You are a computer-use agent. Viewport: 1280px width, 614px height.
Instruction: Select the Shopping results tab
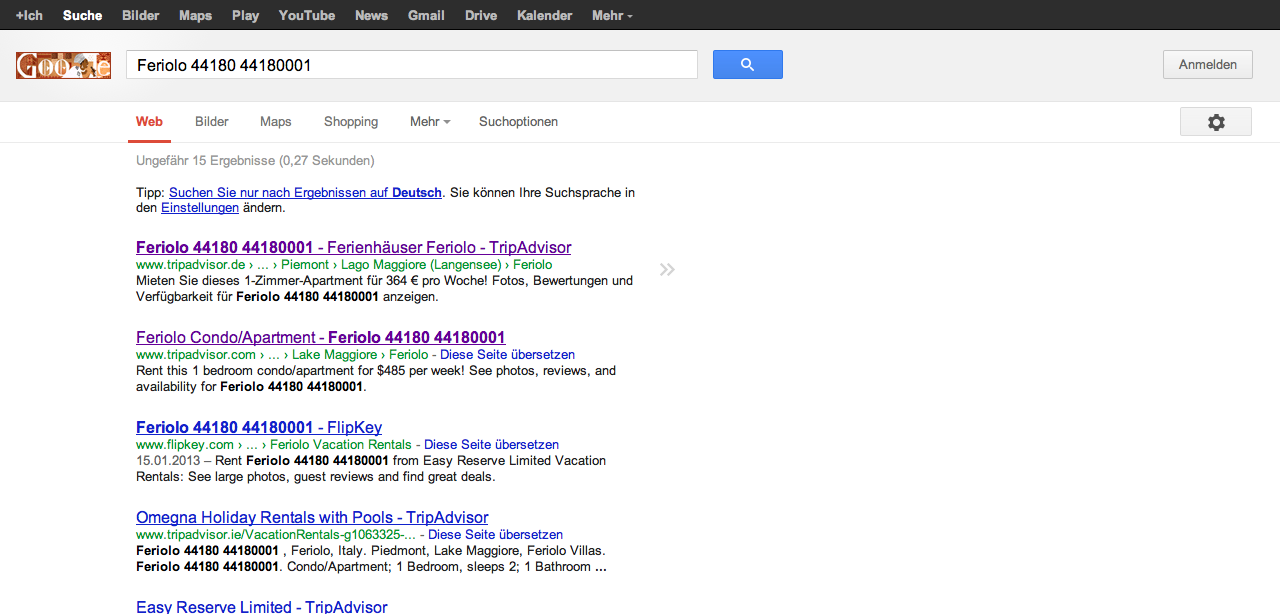(x=351, y=122)
